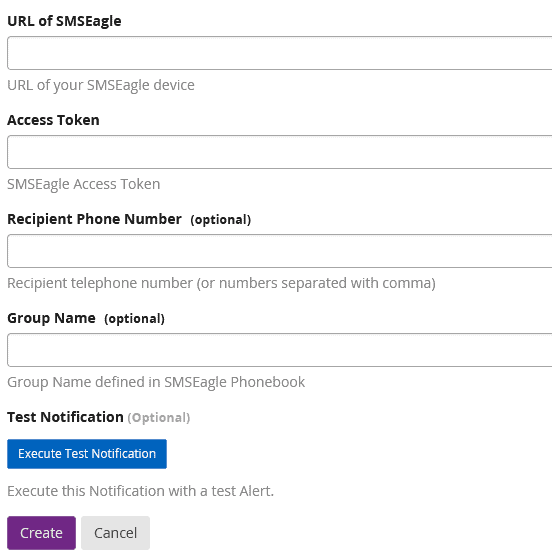
Task: Click the URL of SMSEagle input field
Action: (x=280, y=53)
